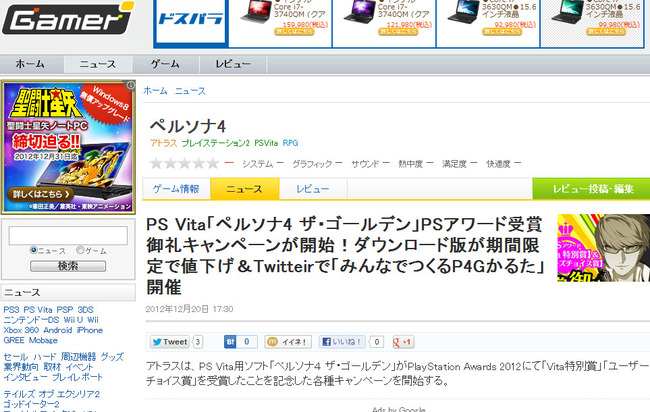The width and height of the screenshot is (650, 412).
Task: Open the RPG tag link
Action: pos(290,143)
